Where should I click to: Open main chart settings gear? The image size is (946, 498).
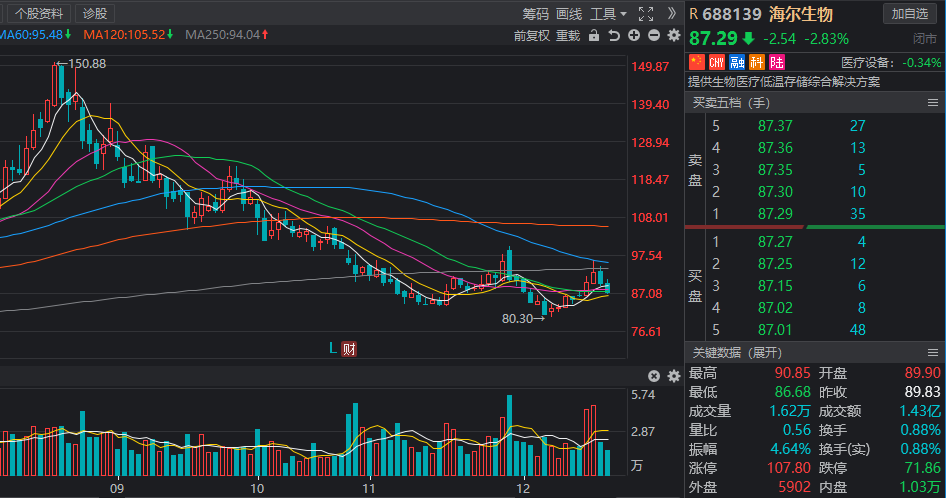(x=674, y=36)
